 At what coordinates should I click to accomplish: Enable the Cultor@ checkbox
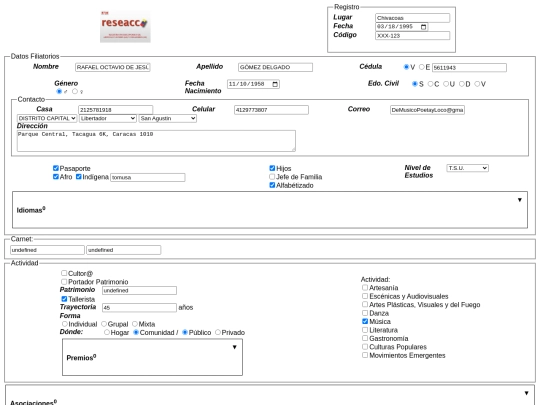(64, 273)
